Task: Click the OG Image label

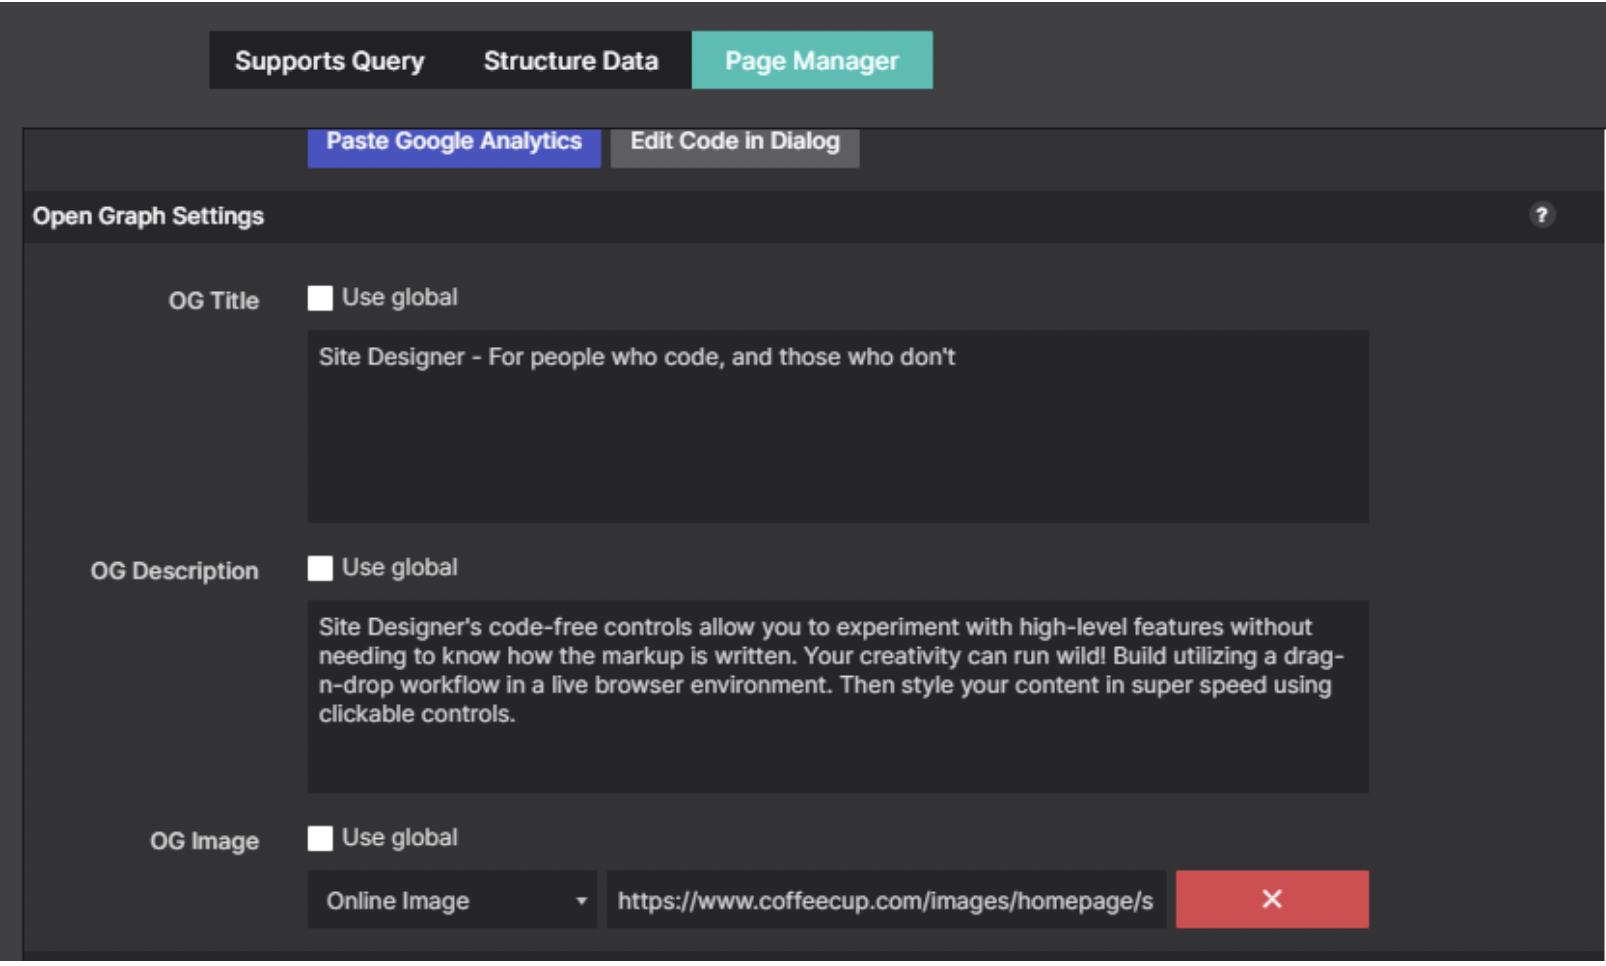Action: pyautogui.click(x=203, y=841)
